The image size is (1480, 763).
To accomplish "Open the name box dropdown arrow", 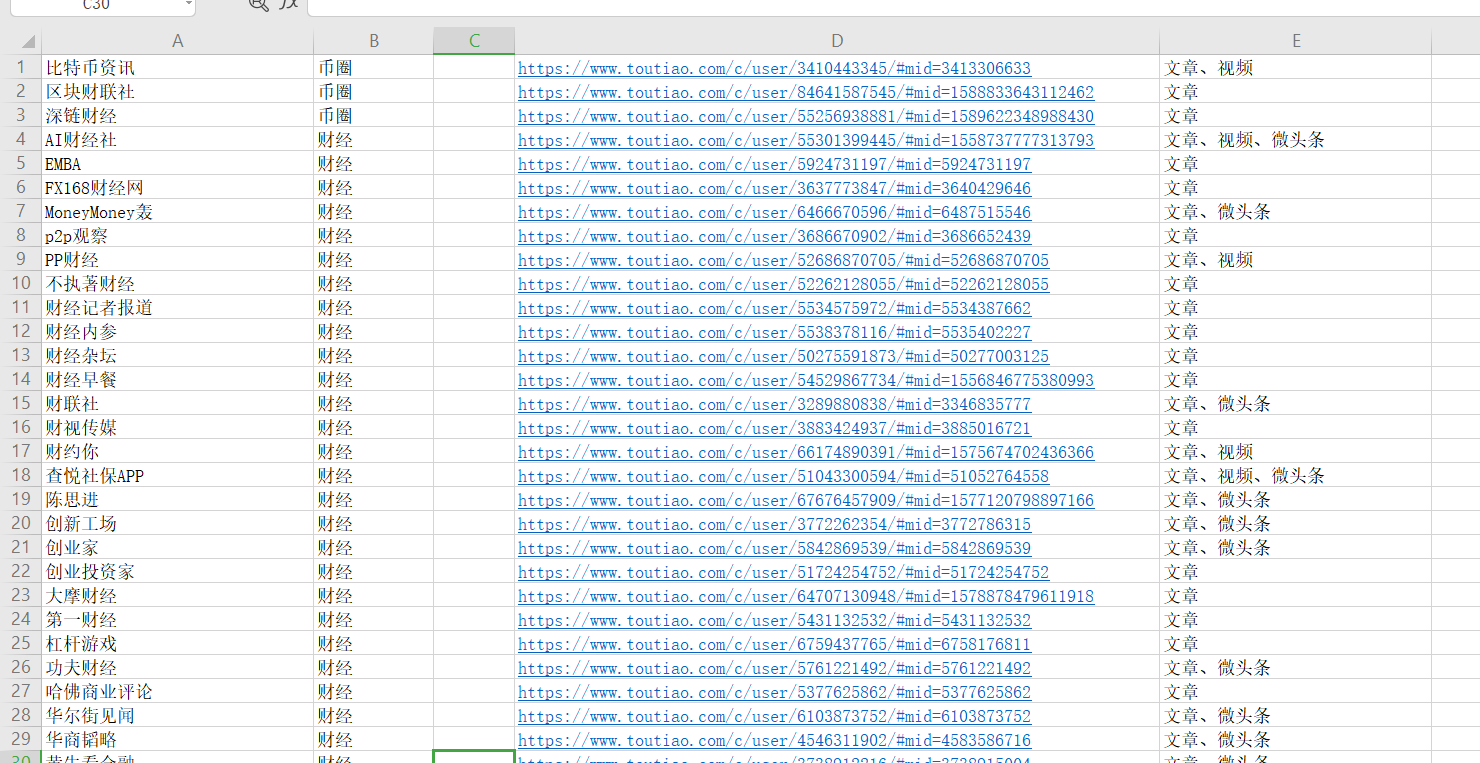I will [189, 4].
